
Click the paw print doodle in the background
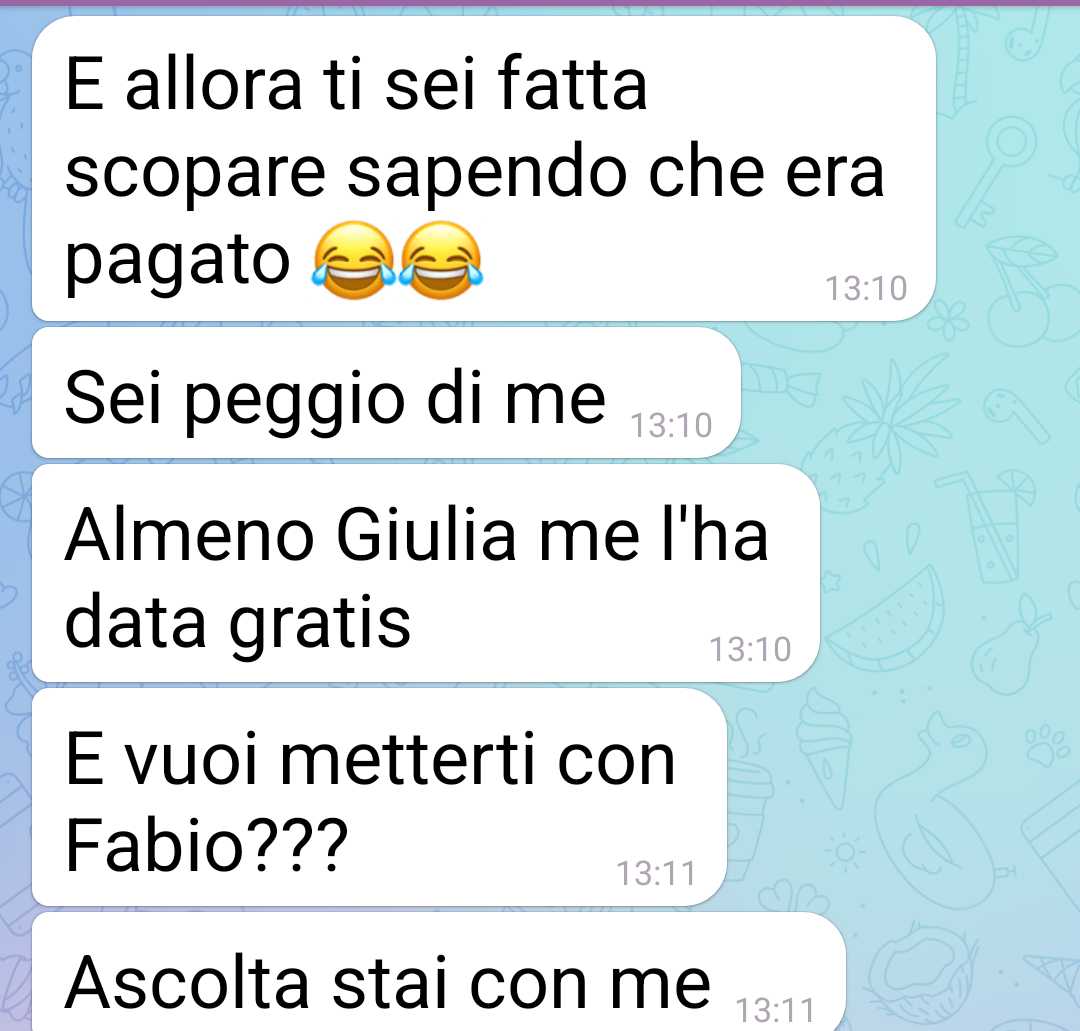tap(1047, 744)
